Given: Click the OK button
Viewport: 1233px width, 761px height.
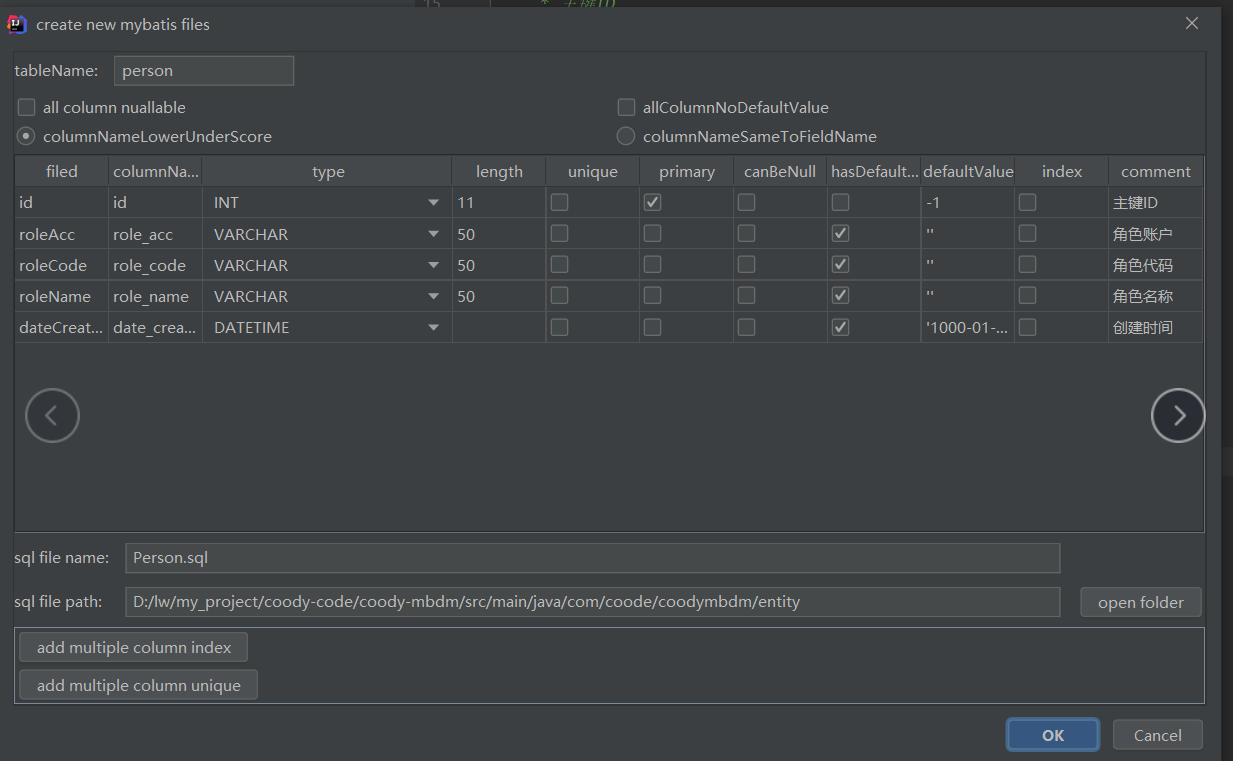Looking at the screenshot, I should (1052, 734).
